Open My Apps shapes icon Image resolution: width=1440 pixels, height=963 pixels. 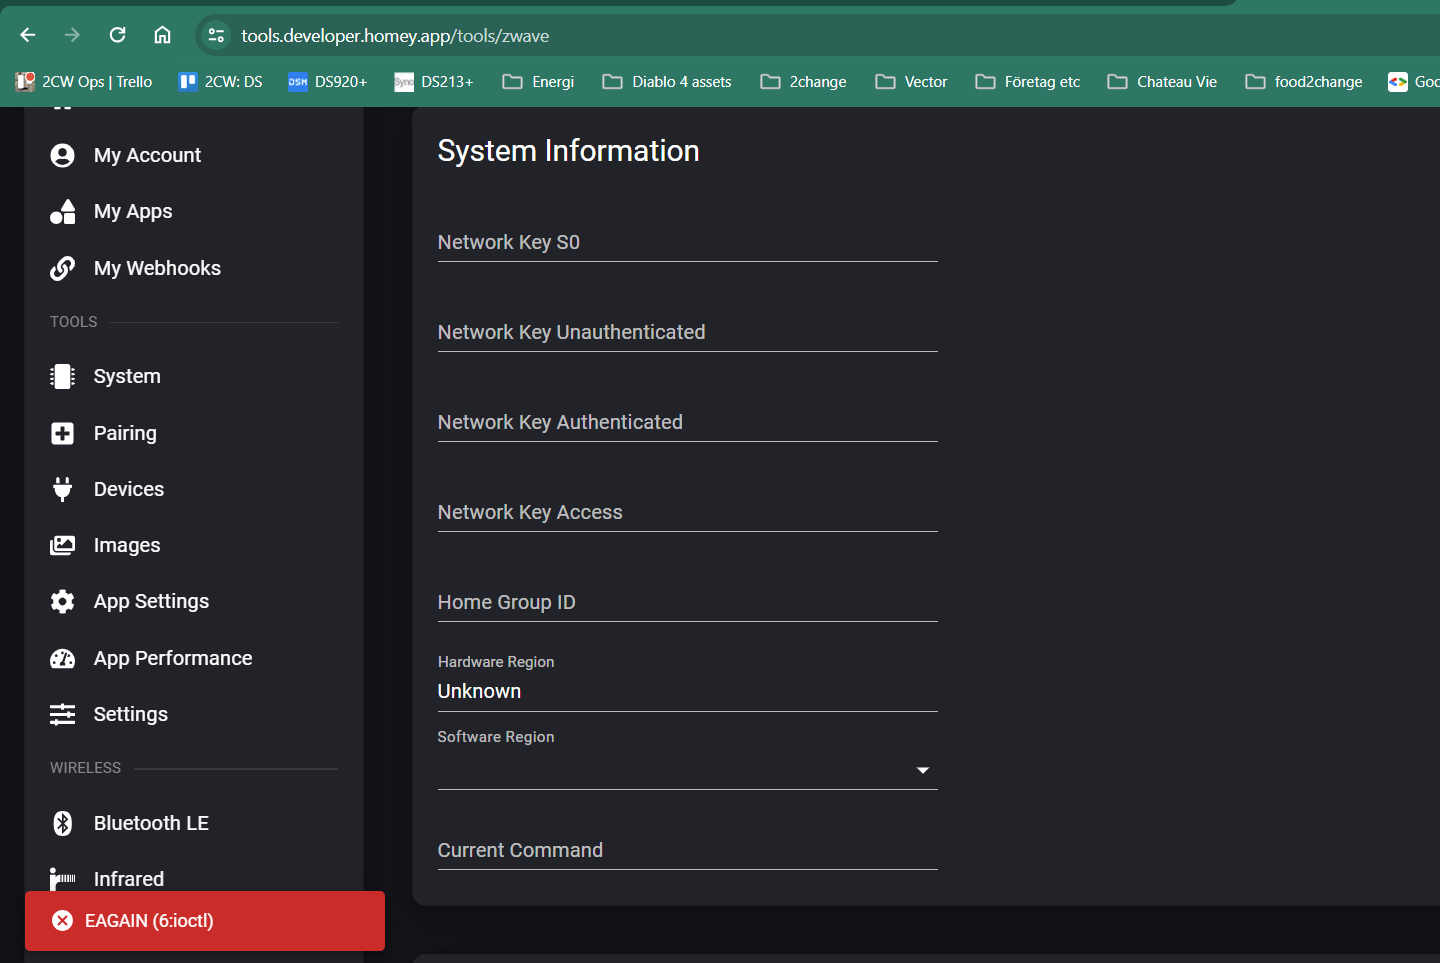(62, 212)
